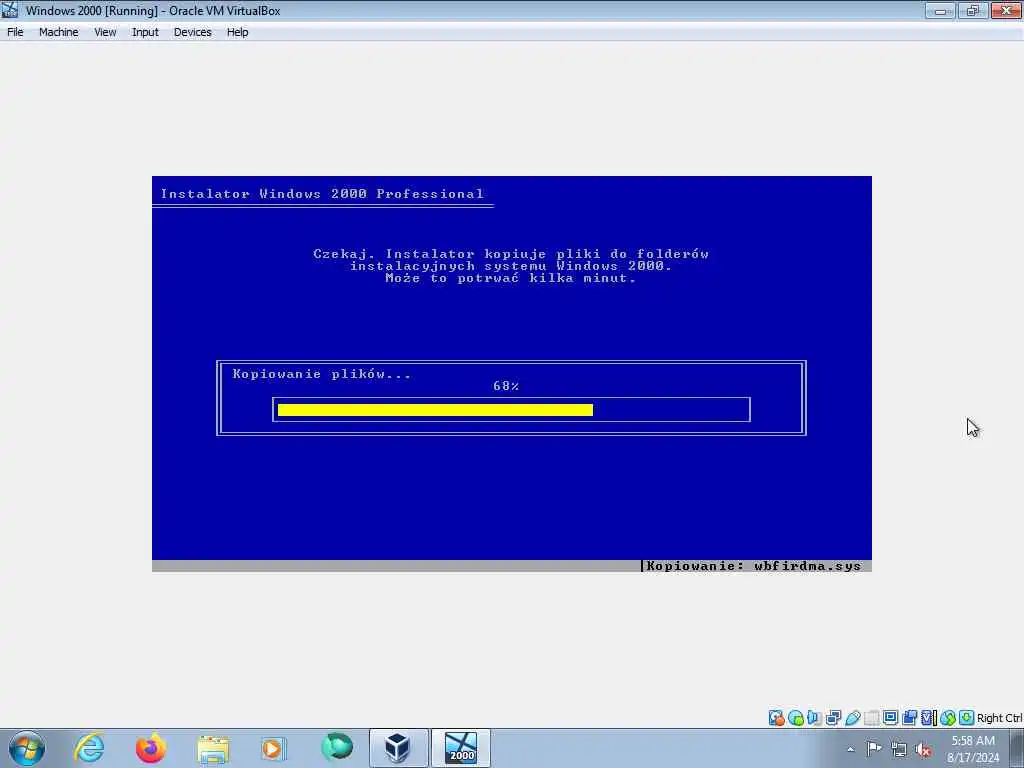1024x768 pixels.
Task: Click 'Instalator Windows 2000 Professional' heading
Action: (322, 194)
